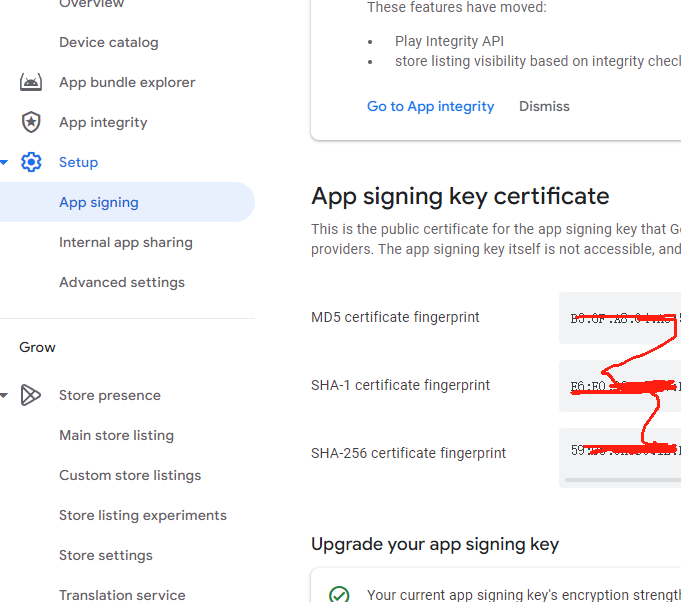
Task: Collapse the Setup section arrow
Action: (x=4, y=162)
